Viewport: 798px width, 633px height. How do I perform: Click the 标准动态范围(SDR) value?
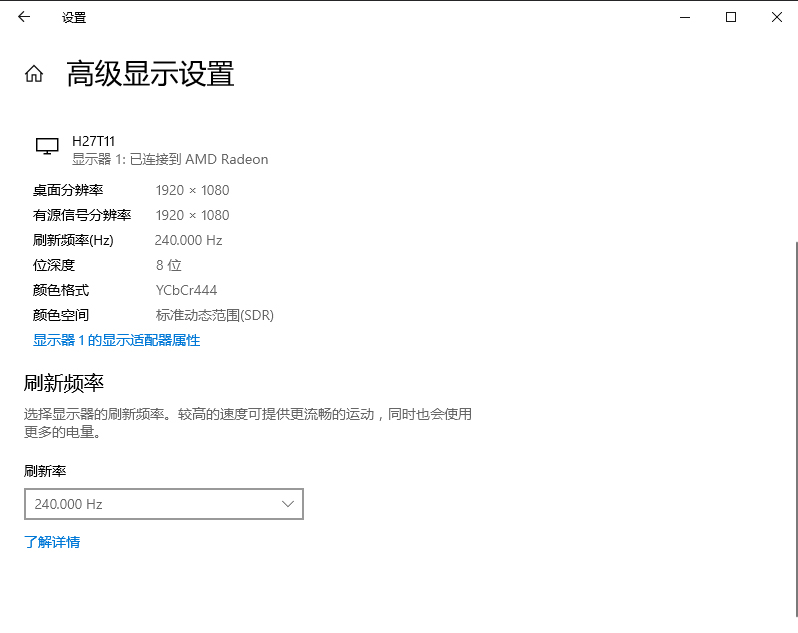click(x=215, y=315)
